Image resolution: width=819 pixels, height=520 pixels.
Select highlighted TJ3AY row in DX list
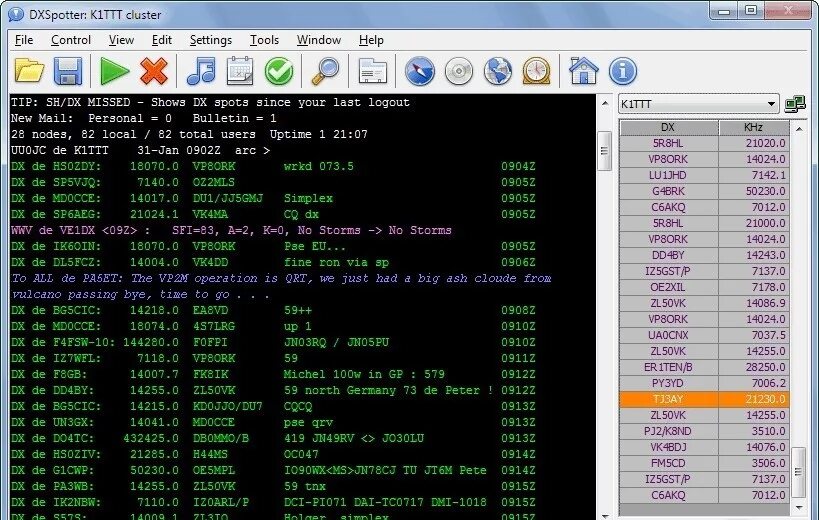pos(704,399)
